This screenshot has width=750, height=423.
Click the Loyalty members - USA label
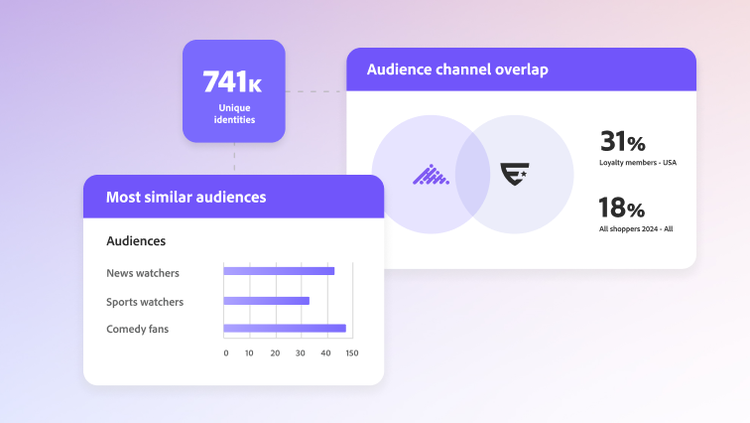pos(637,162)
